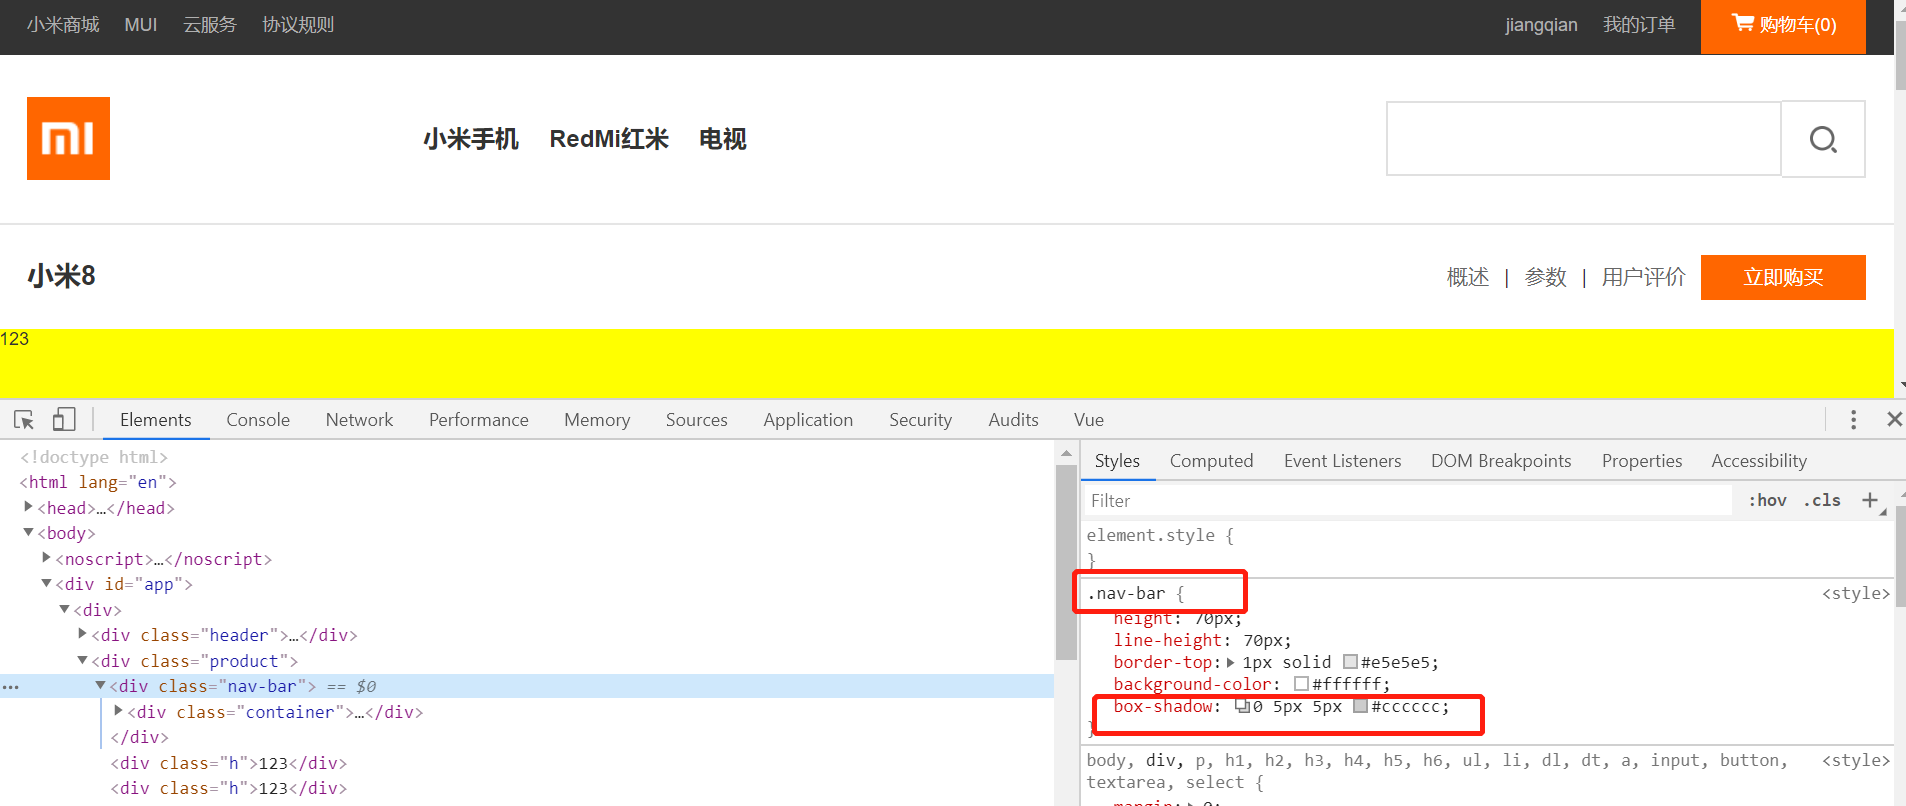Image resolution: width=1906 pixels, height=806 pixels.
Task: Toggle the .cls class editor
Action: click(1822, 500)
